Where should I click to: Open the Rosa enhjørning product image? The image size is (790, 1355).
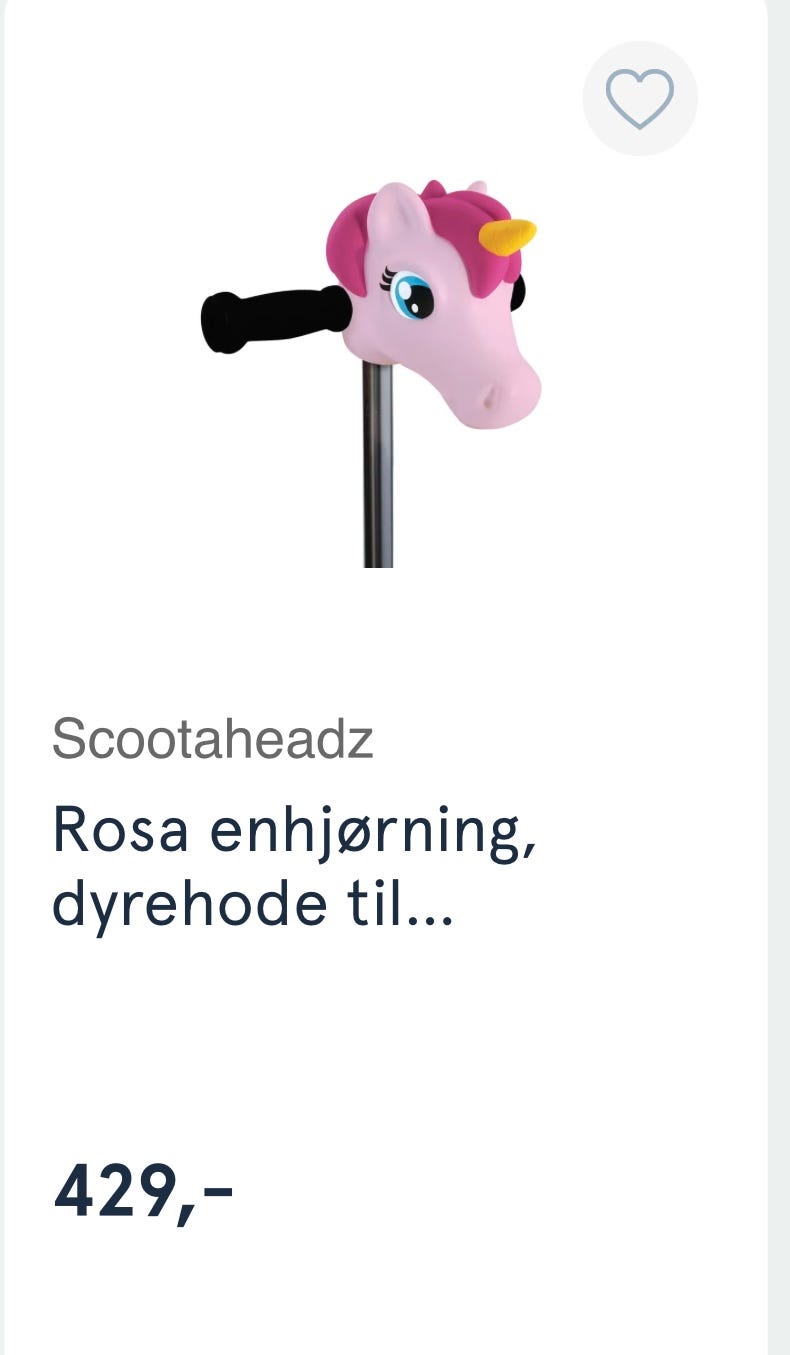point(370,373)
